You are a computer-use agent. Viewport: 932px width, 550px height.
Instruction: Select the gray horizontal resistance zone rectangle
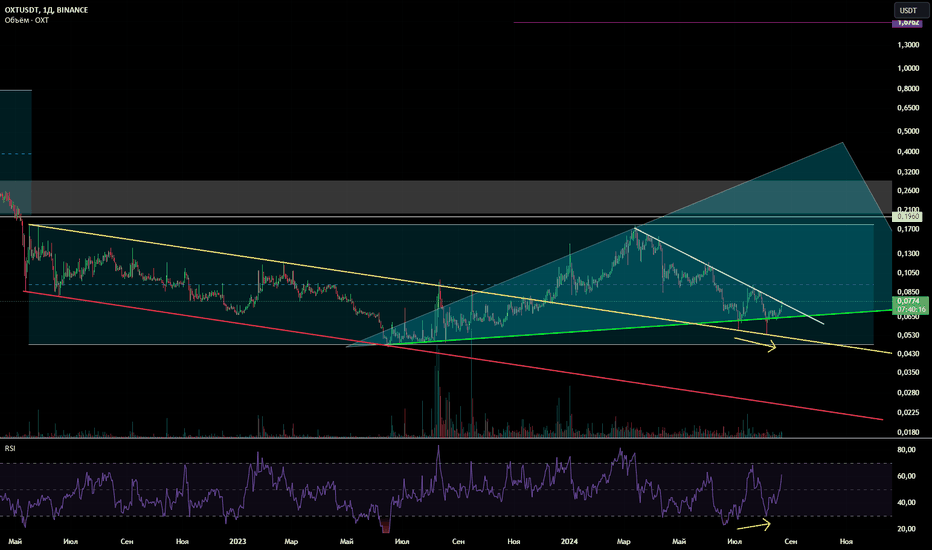pos(446,197)
